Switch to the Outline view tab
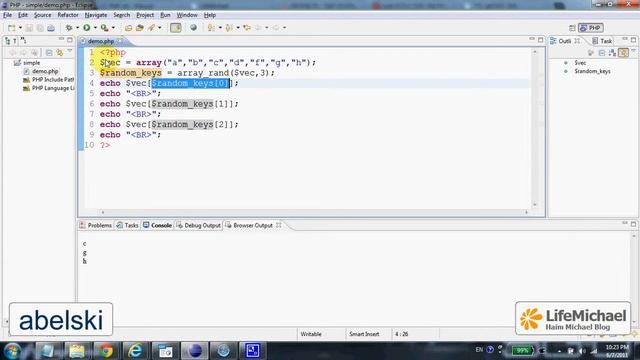The image size is (640, 360). point(564,41)
